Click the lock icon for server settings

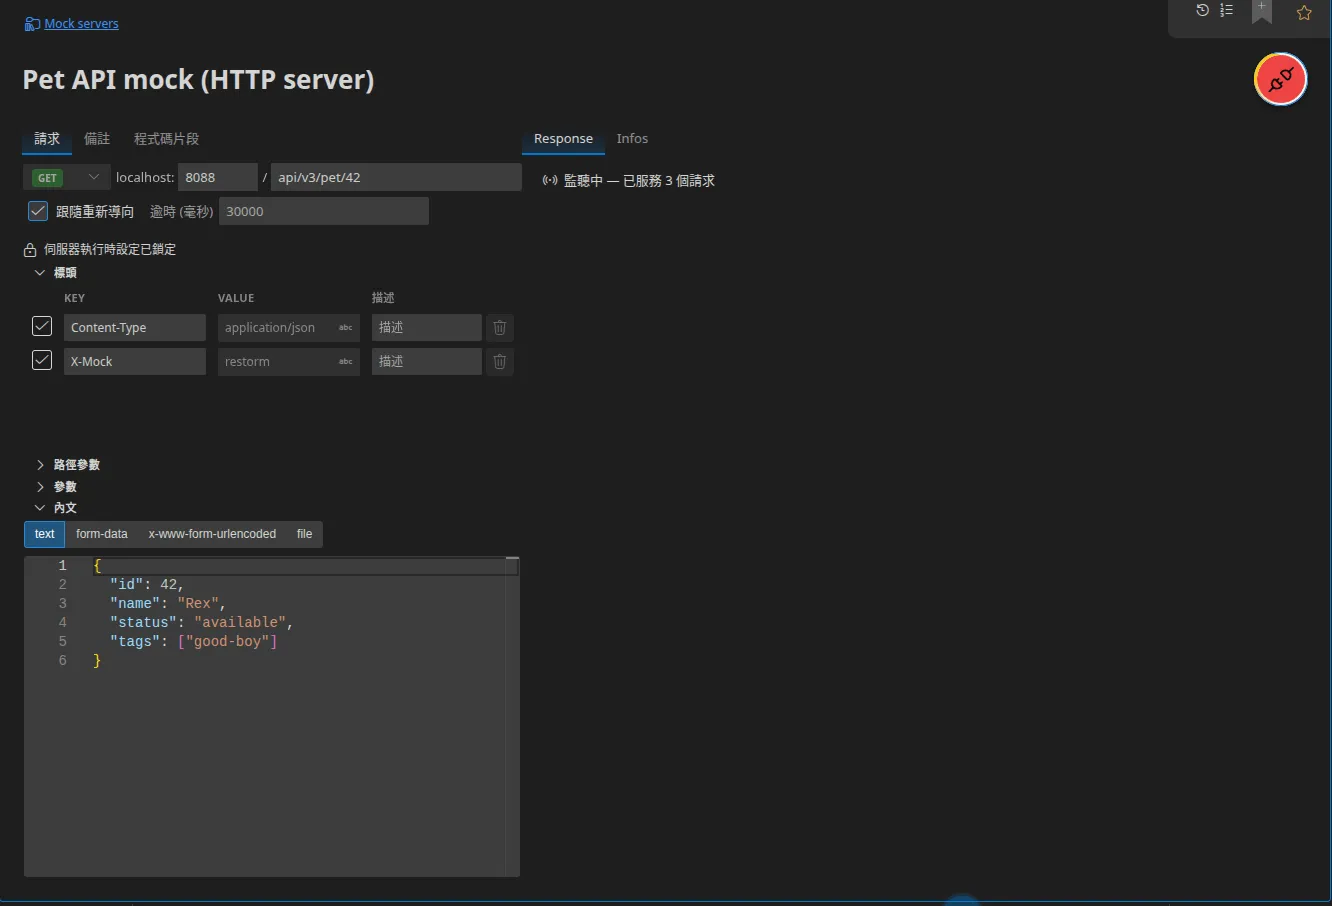coord(30,249)
